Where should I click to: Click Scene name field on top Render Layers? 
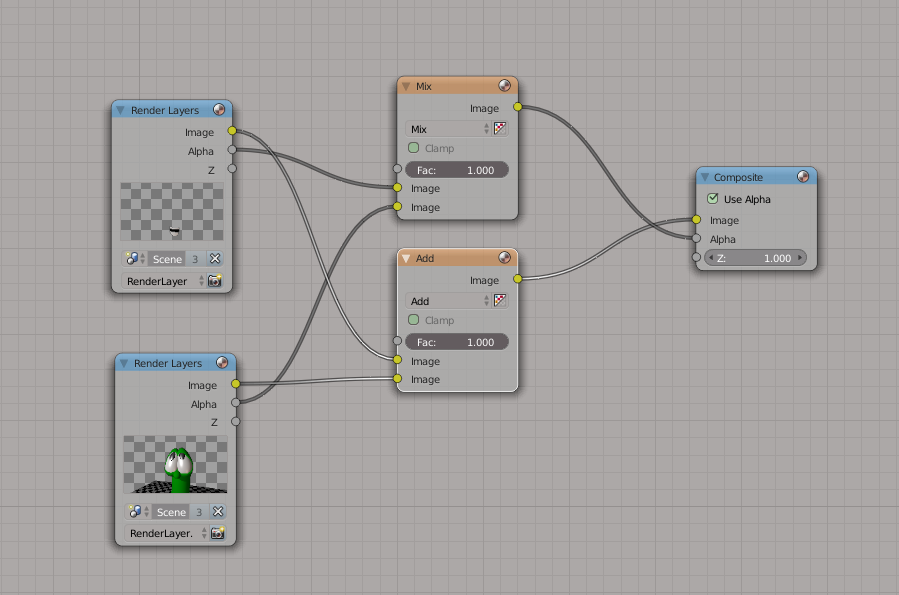[167, 259]
